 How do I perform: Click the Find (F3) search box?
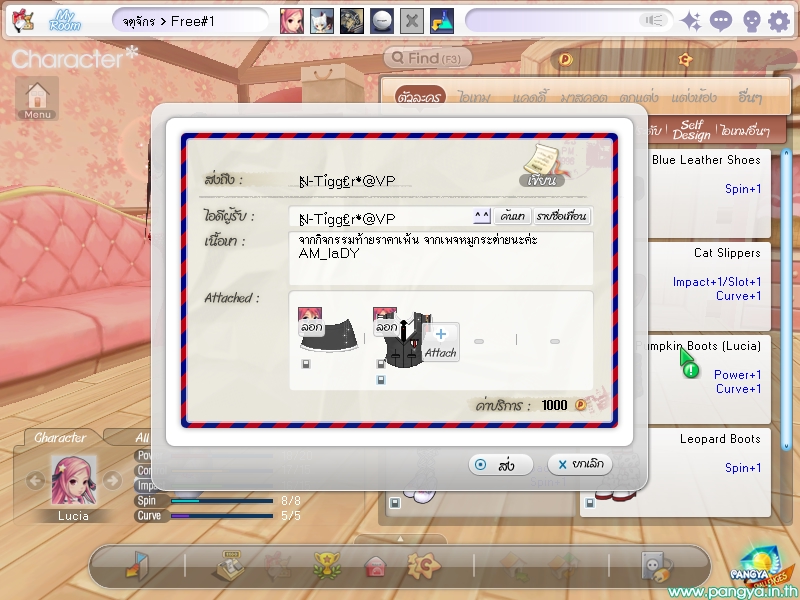pyautogui.click(x=428, y=58)
